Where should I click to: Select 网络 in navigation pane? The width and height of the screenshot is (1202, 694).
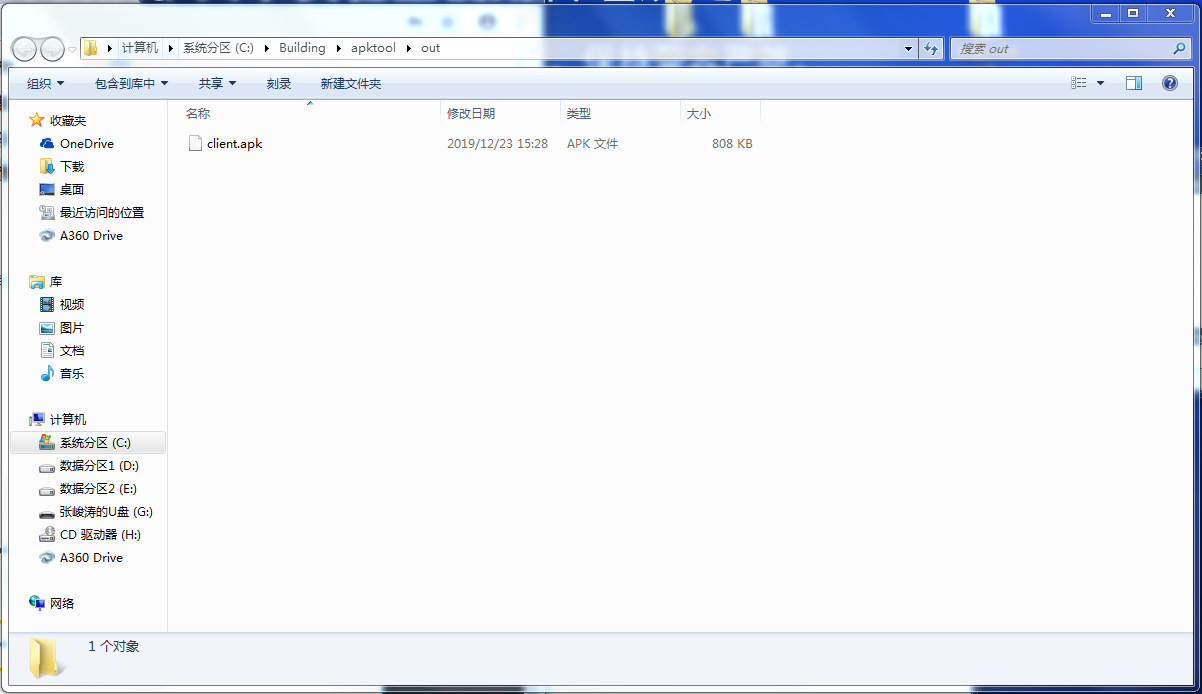pyautogui.click(x=62, y=604)
